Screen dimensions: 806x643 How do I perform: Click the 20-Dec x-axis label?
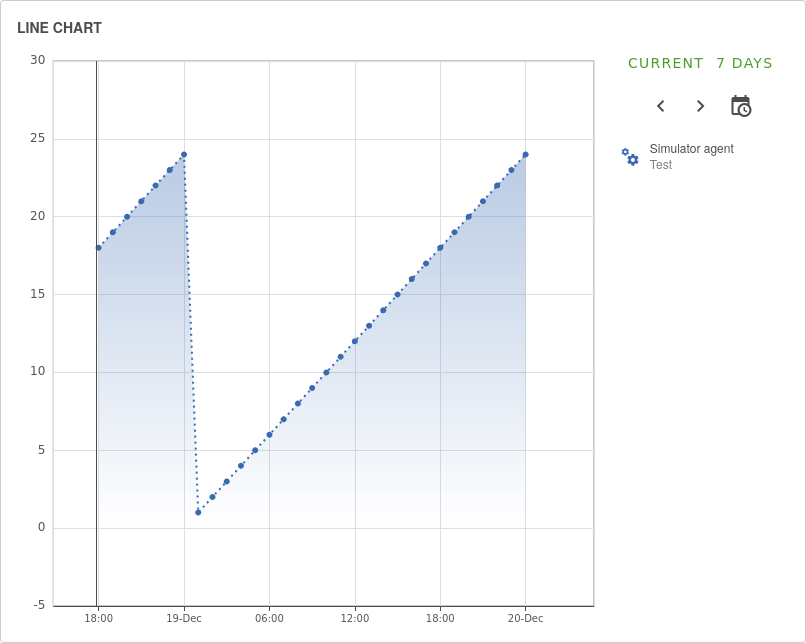tap(526, 618)
